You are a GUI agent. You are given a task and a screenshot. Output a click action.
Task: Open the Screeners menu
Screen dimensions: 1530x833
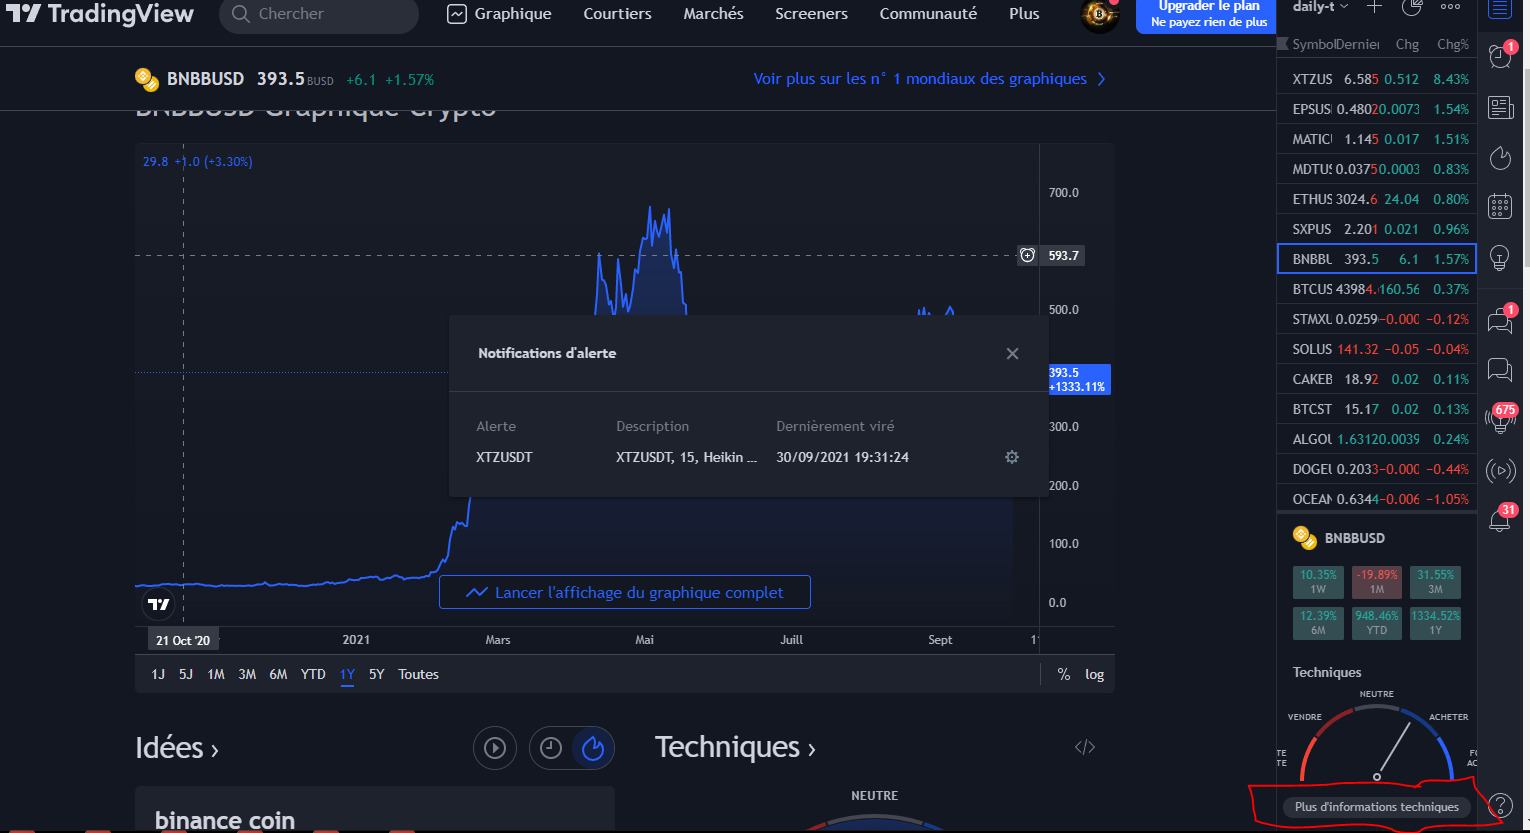pyautogui.click(x=811, y=14)
